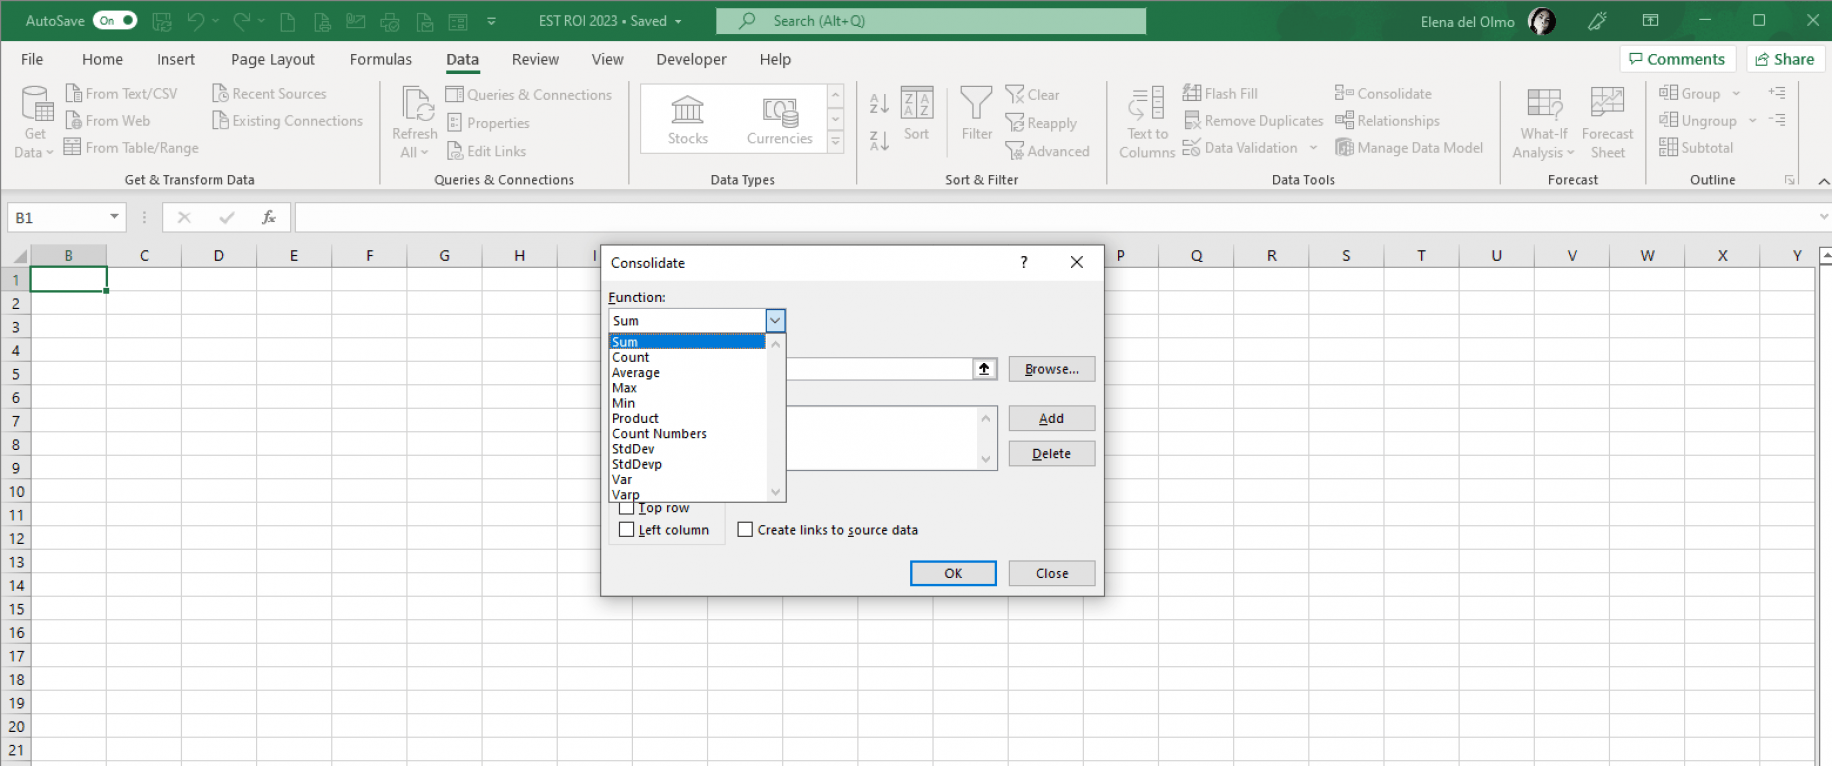Open the Ungroup dropdown arrow
The image size is (1832, 766).
(1752, 121)
